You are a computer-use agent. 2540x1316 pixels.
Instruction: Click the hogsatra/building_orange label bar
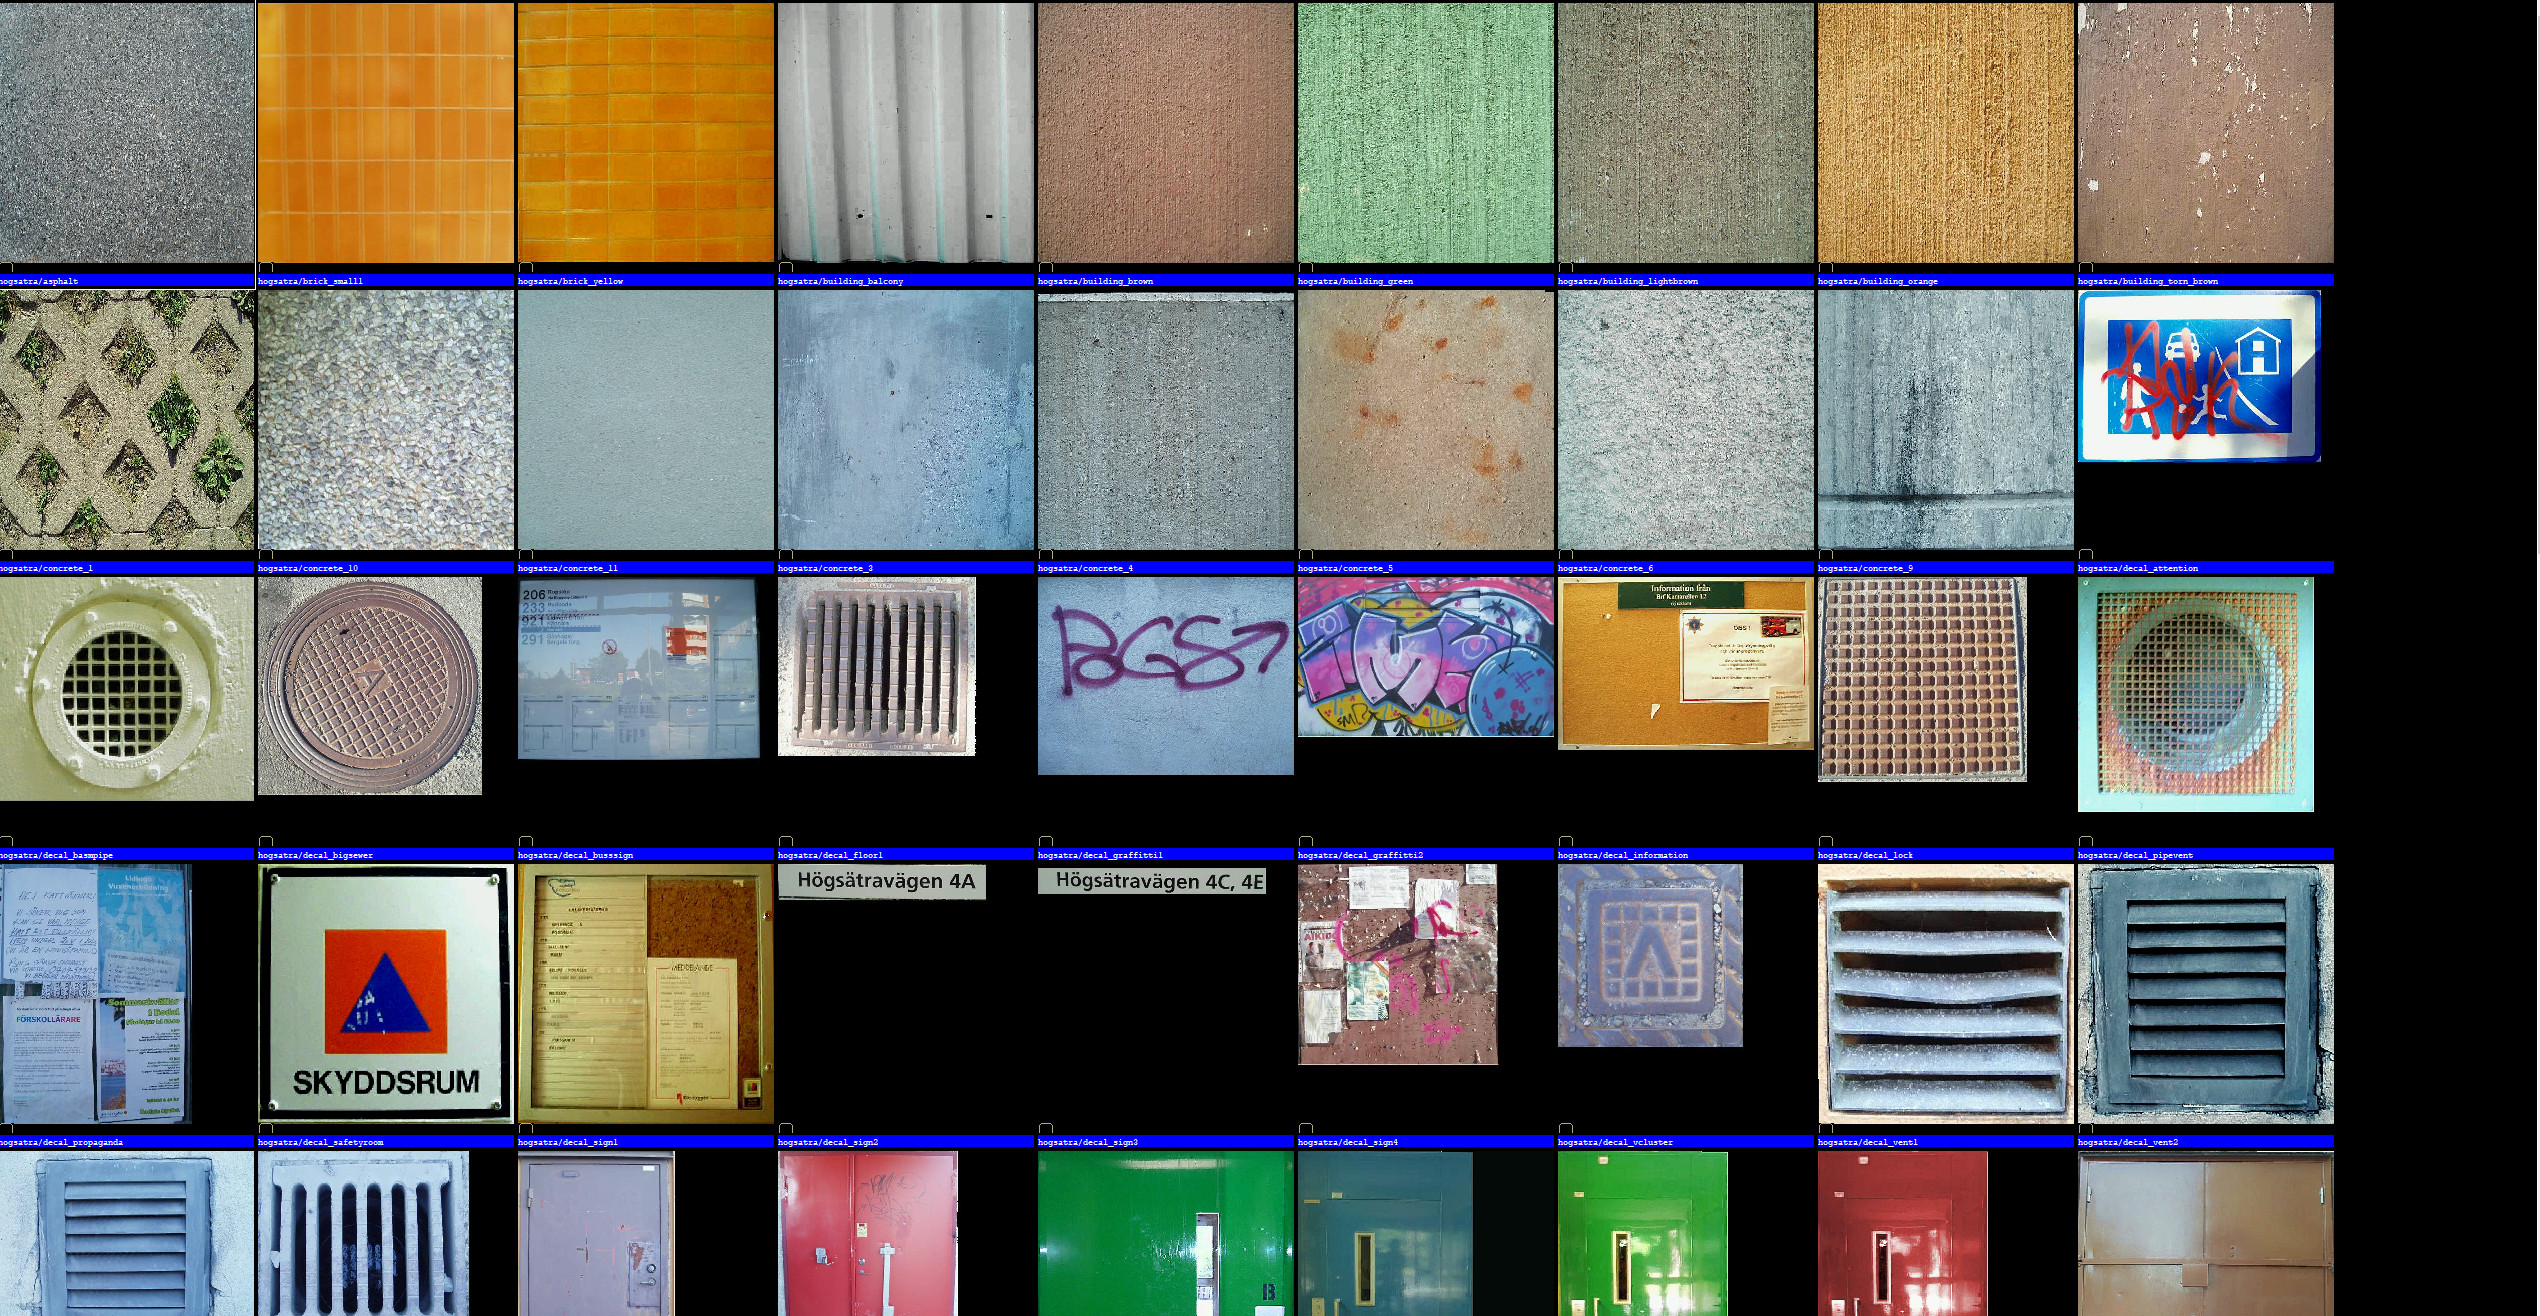click(1945, 281)
